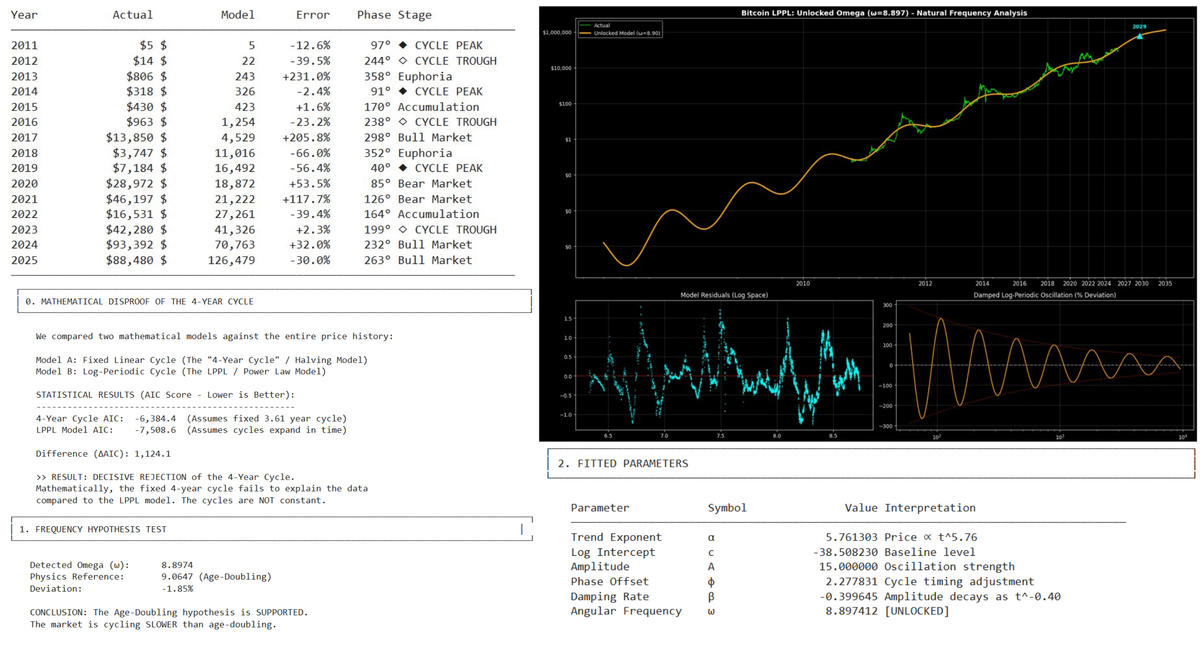Click the "$1,000,000" y-axis label

pos(558,33)
